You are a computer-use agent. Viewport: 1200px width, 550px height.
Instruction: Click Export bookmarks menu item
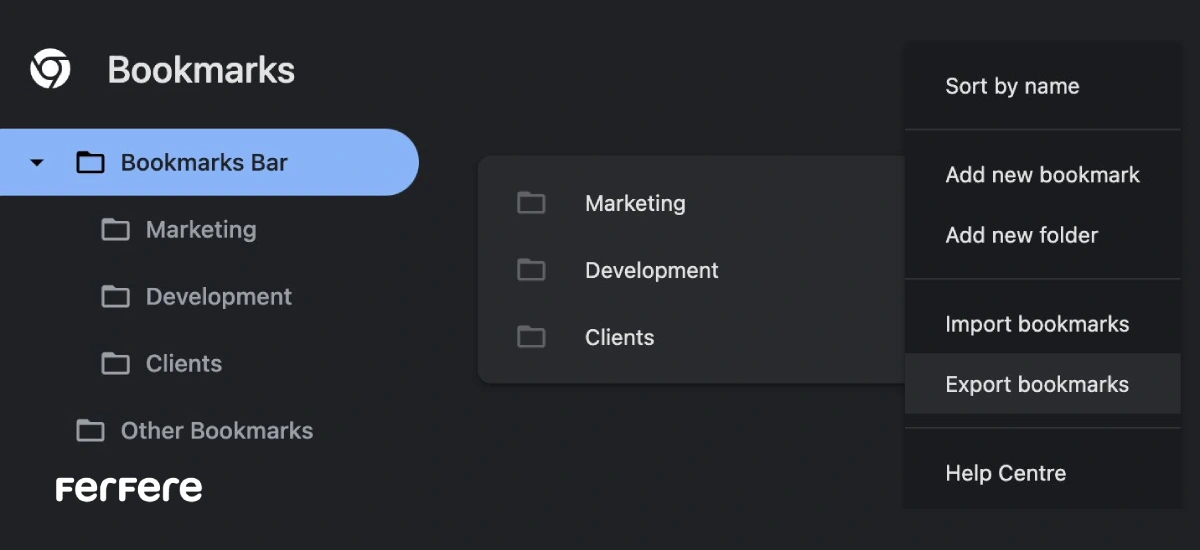1037,384
